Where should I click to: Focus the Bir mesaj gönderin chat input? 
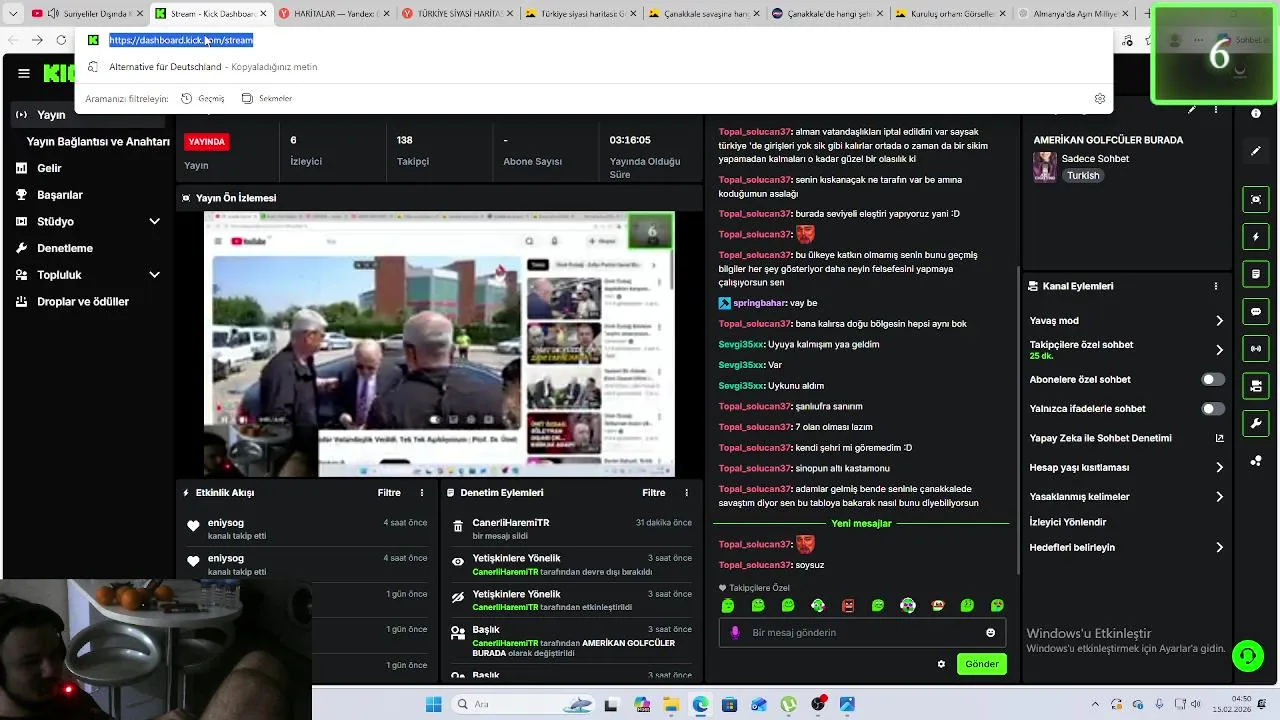click(x=862, y=632)
